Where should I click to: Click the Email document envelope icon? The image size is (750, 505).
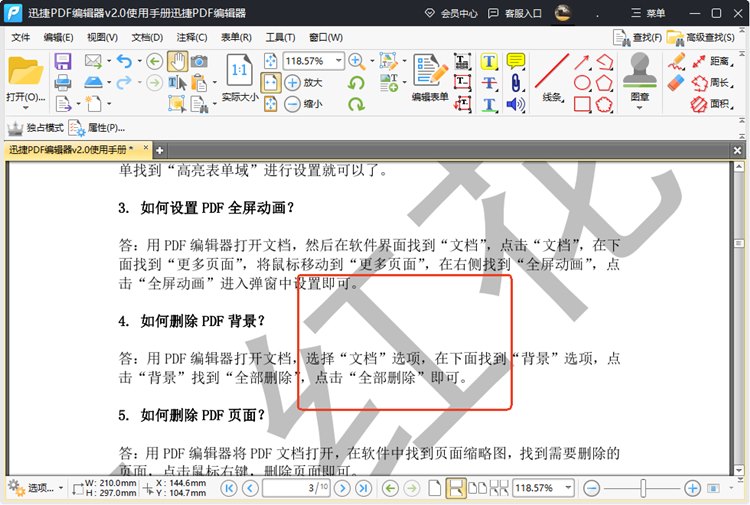click(x=93, y=61)
